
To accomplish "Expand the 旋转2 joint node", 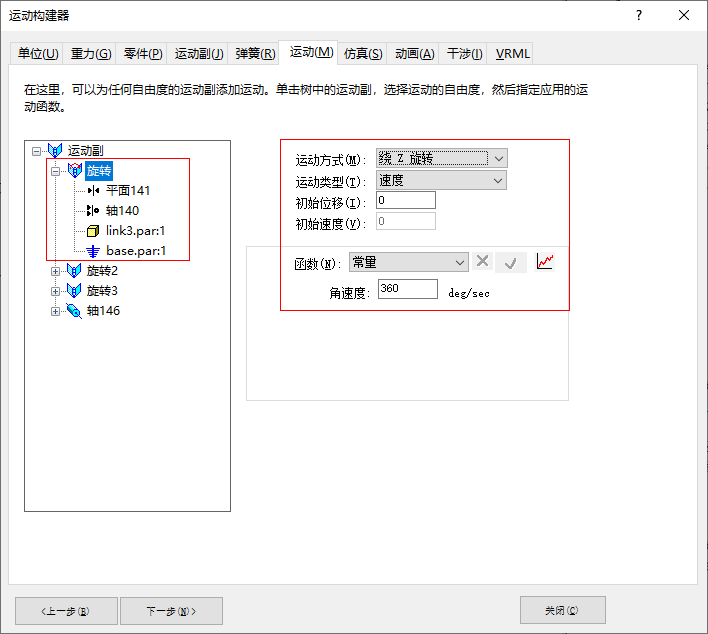I will pyautogui.click(x=56, y=271).
